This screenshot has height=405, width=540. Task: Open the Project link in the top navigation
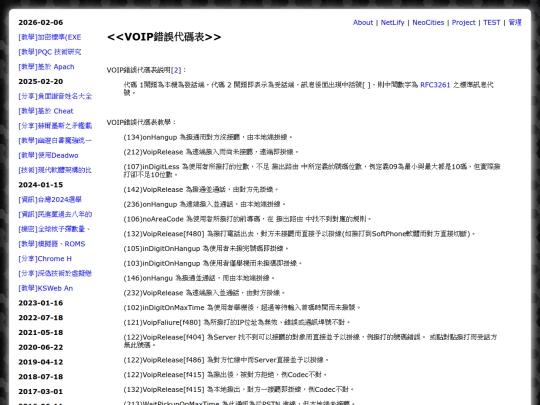pyautogui.click(x=463, y=22)
